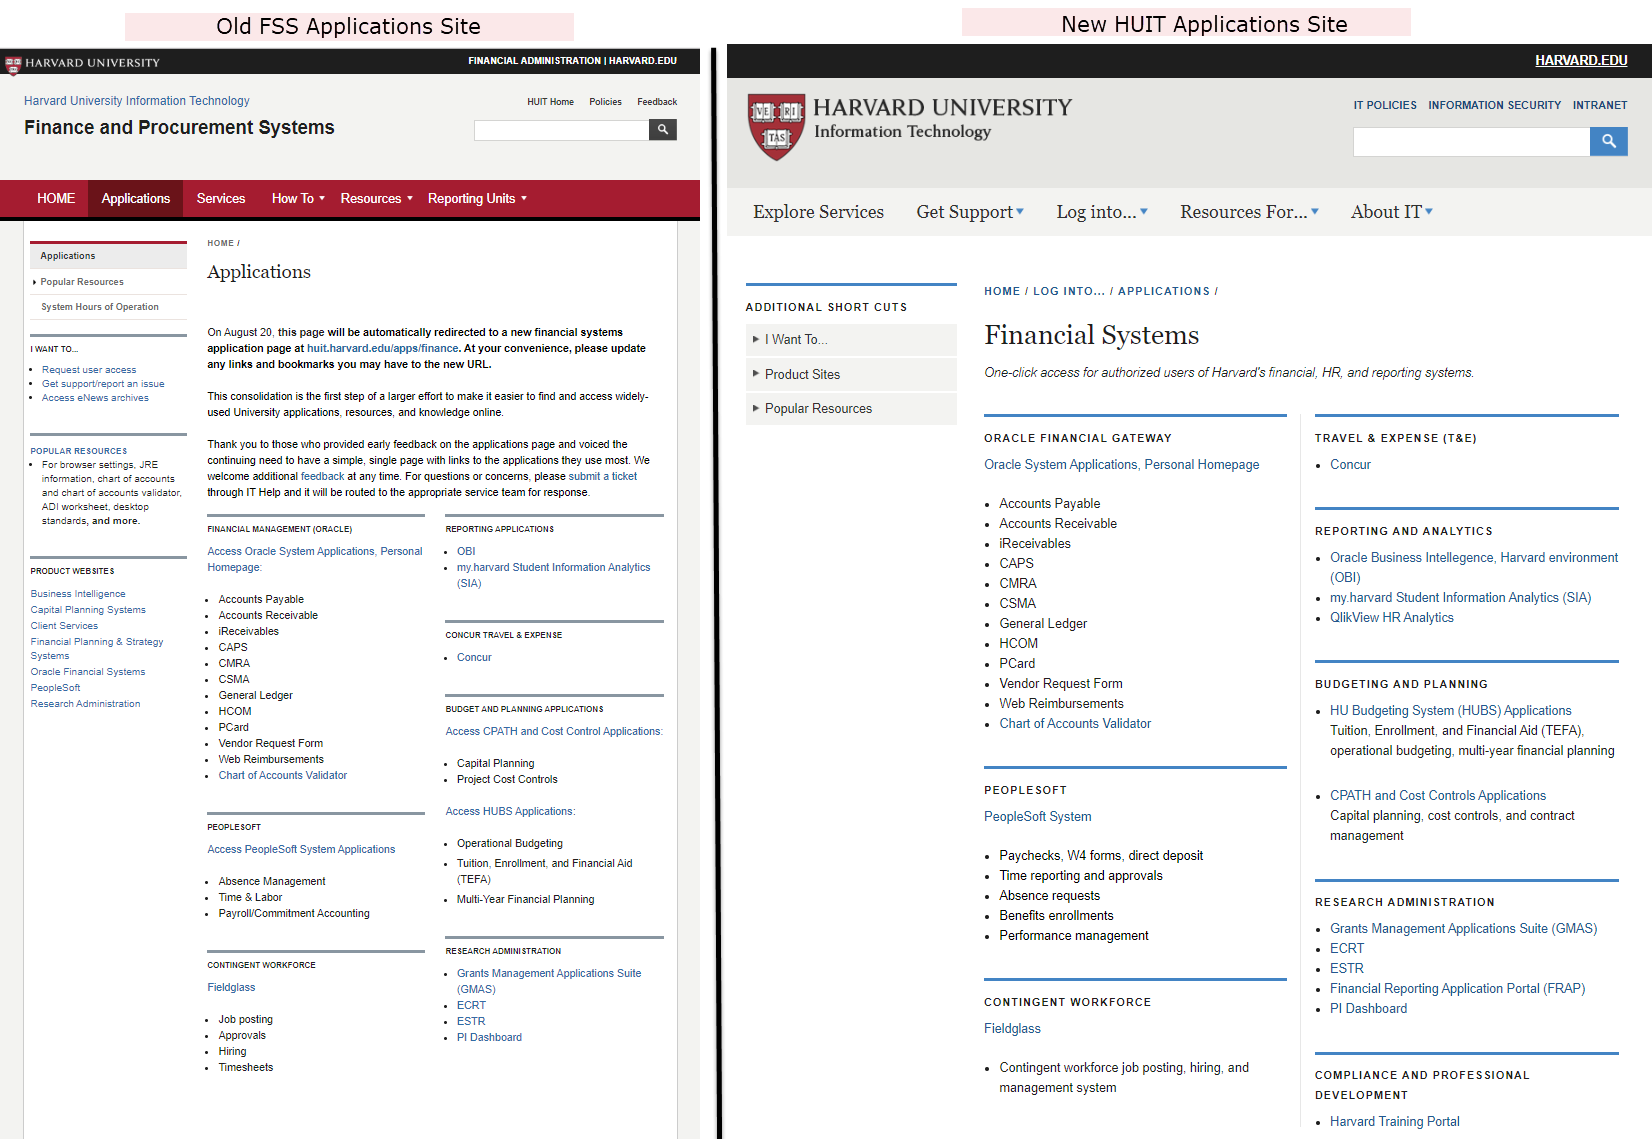Viewport: 1652px width, 1139px height.
Task: Open Concur under Concur Travel & Expense
Action: pyautogui.click(x=474, y=657)
